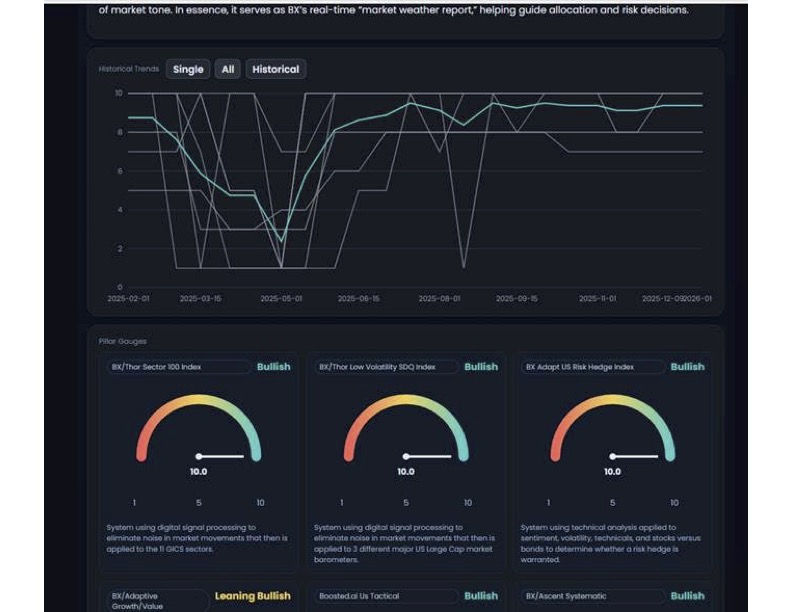Viewport: 792px width, 612px height.
Task: Open the Historical trends view
Action: 275,69
